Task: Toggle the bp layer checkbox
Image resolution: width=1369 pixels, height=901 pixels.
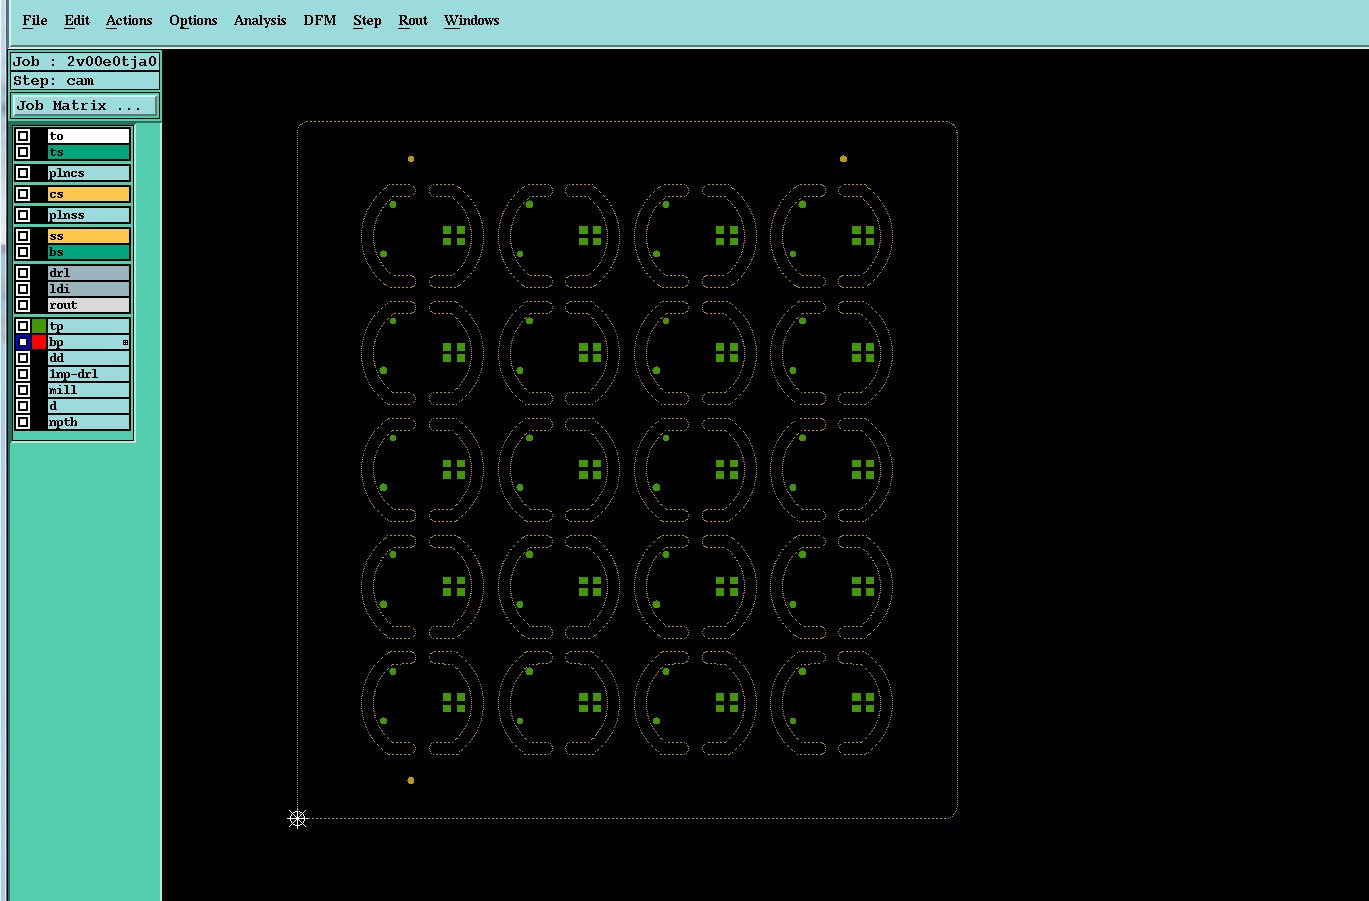Action: pyautogui.click(x=23, y=342)
